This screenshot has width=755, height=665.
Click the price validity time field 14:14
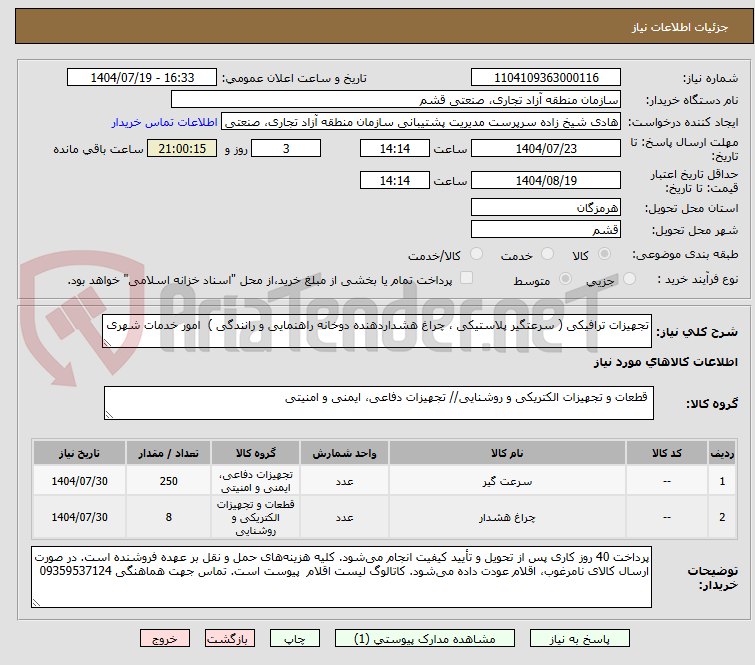pos(394,181)
